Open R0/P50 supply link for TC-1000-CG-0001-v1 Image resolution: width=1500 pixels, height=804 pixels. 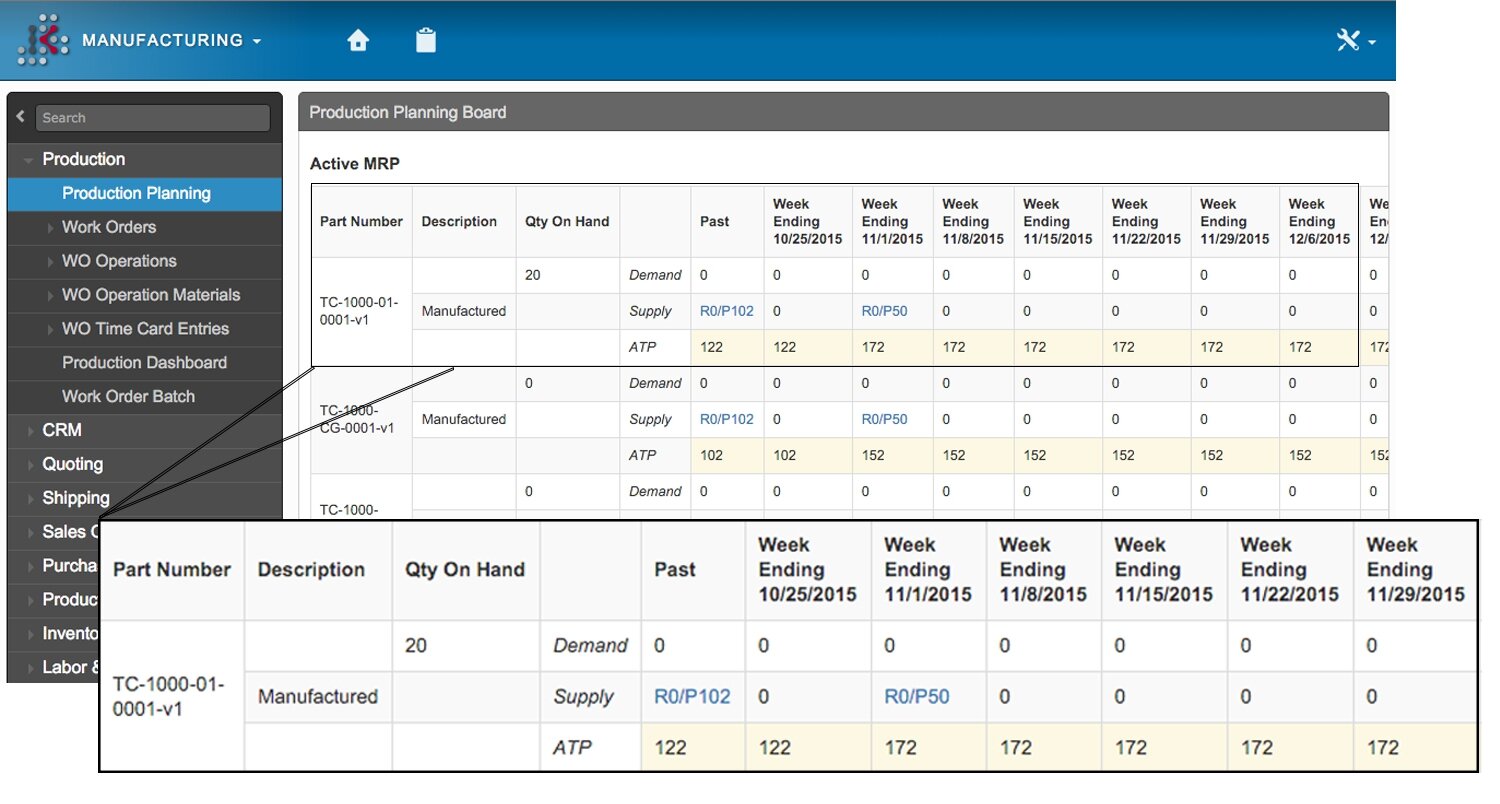click(884, 419)
